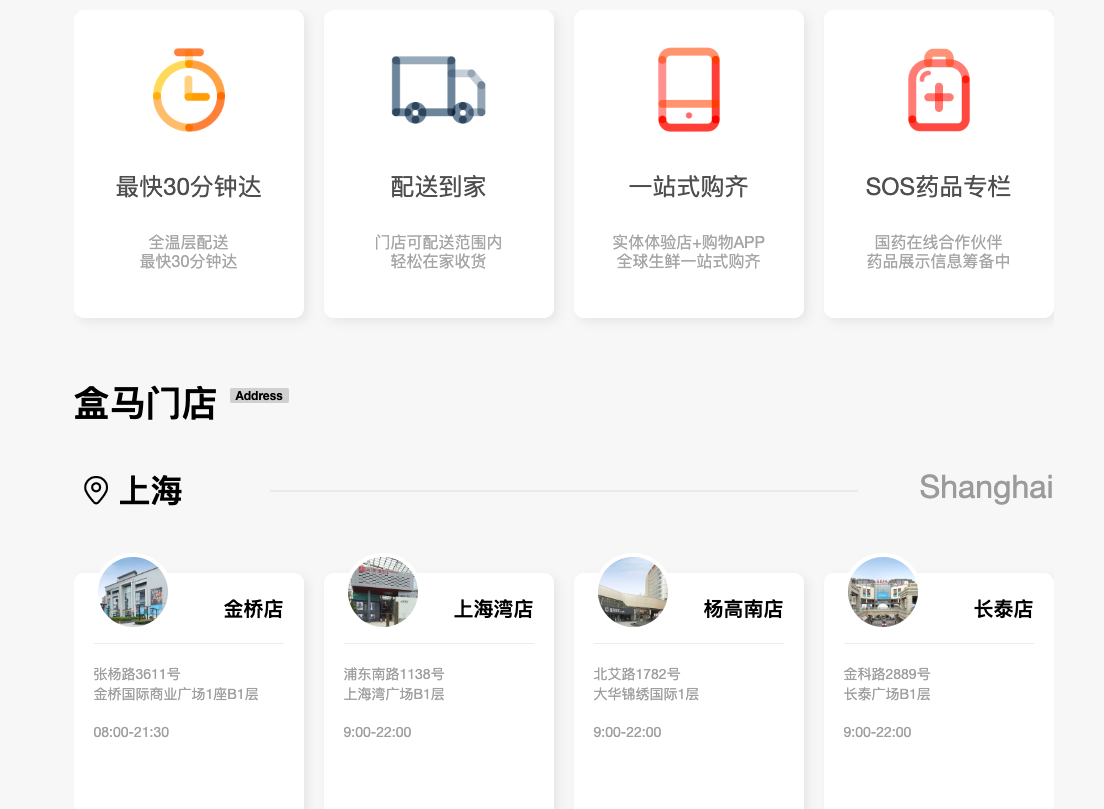The image size is (1104, 809).
Task: Click 长泰店 hours 9:00-22:00
Action: pyautogui.click(x=877, y=732)
